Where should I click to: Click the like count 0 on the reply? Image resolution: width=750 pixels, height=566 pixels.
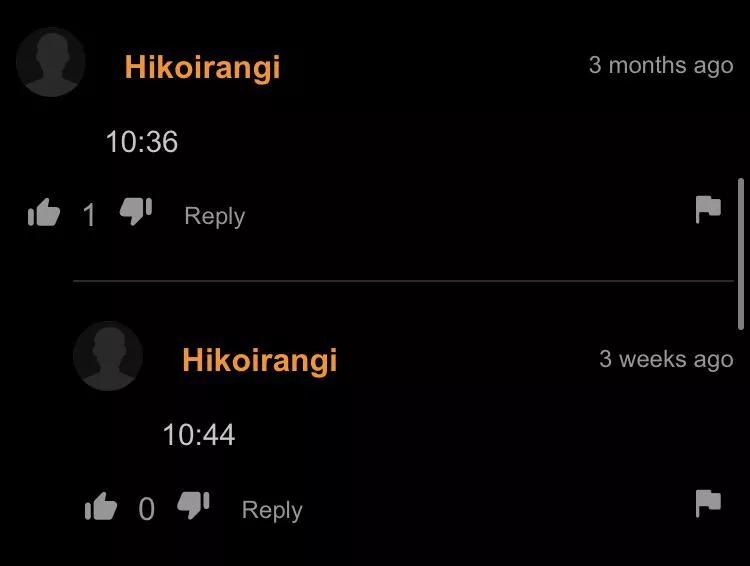click(146, 509)
